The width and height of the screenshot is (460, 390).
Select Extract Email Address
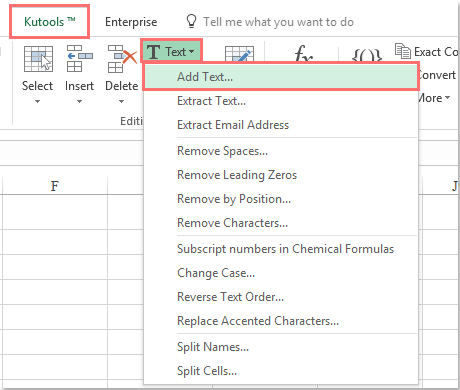pos(281,125)
